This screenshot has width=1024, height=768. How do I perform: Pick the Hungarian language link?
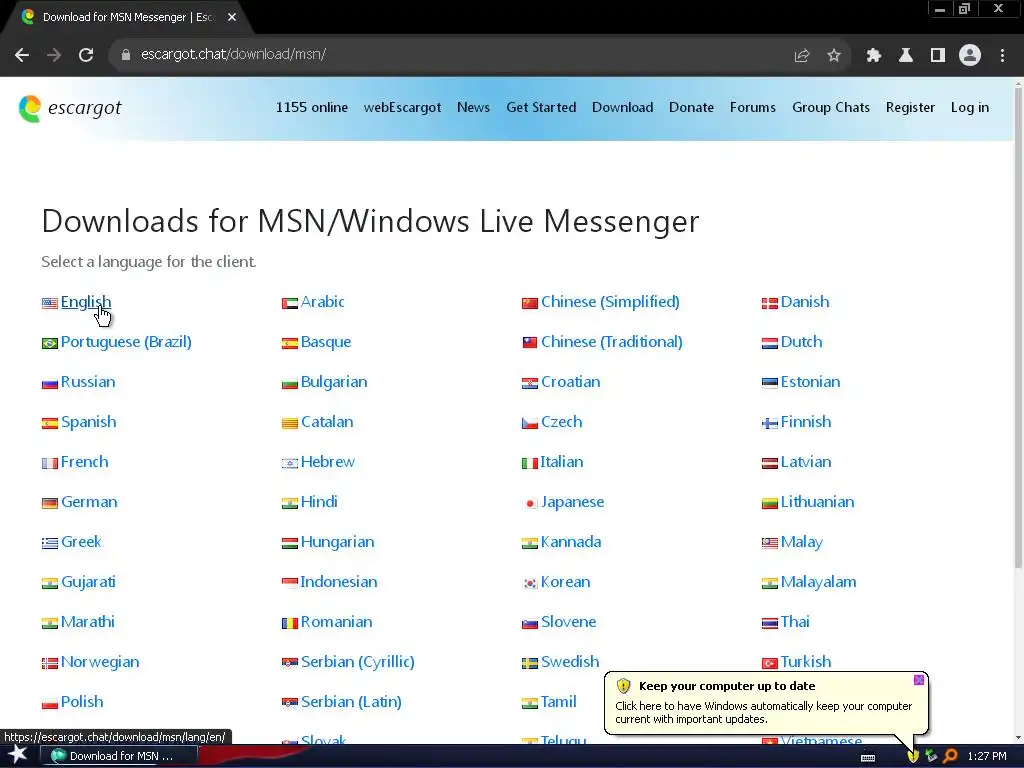point(338,542)
